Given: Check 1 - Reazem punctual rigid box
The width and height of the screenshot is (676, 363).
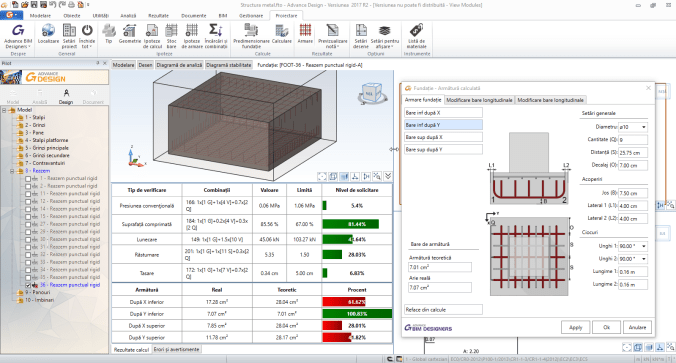Looking at the screenshot, I should point(28,178).
